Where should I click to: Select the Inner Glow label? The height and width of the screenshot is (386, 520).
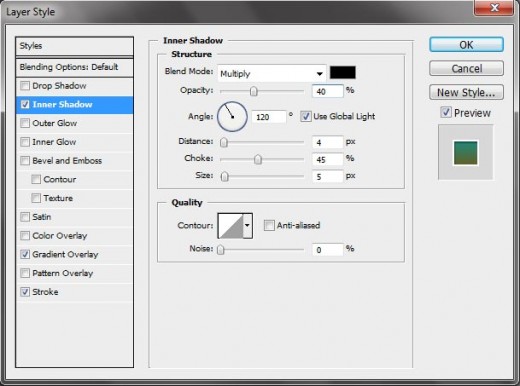(x=54, y=142)
